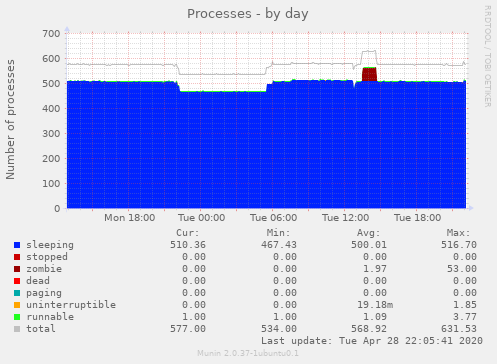
Task: Select uninterruptible maximum value 1.85
Action: pyautogui.click(x=465, y=305)
